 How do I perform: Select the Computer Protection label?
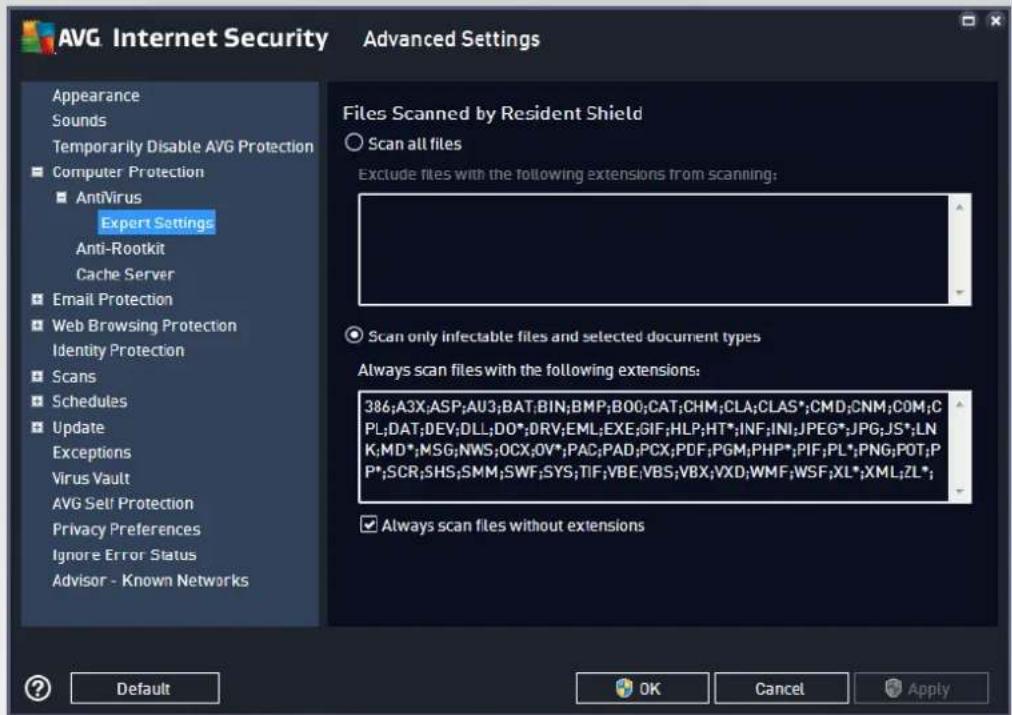(x=128, y=172)
